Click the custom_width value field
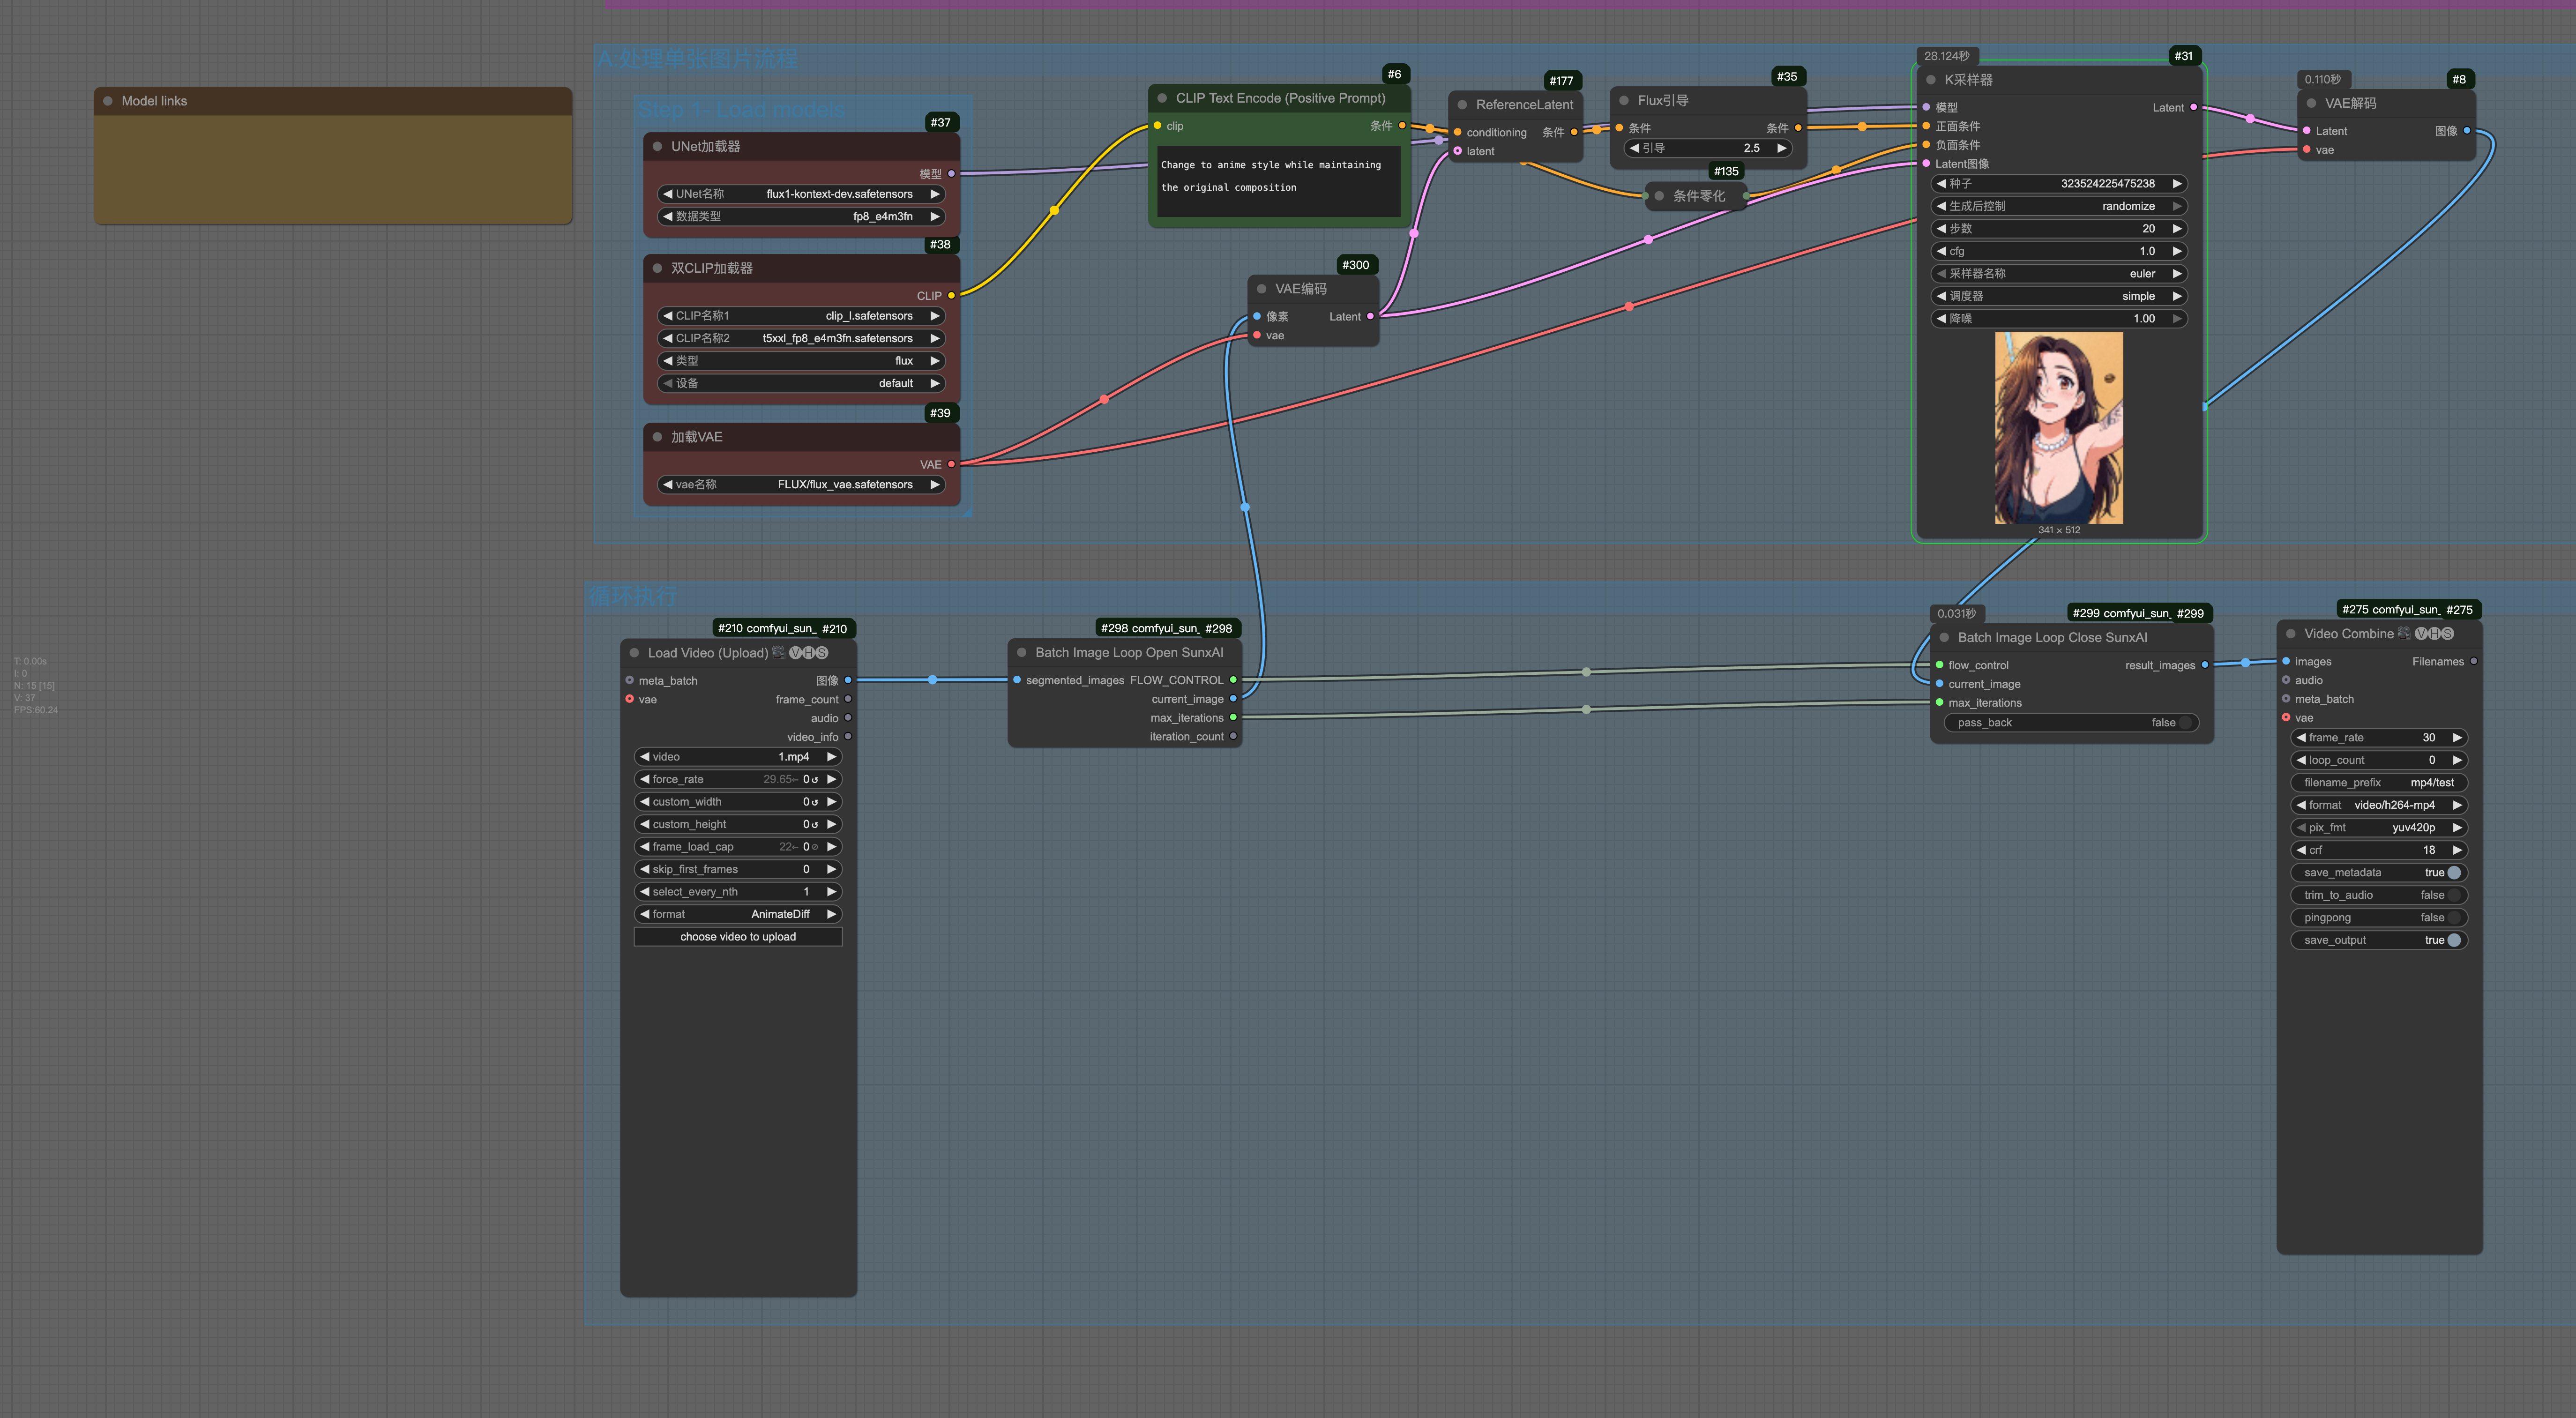 click(738, 802)
